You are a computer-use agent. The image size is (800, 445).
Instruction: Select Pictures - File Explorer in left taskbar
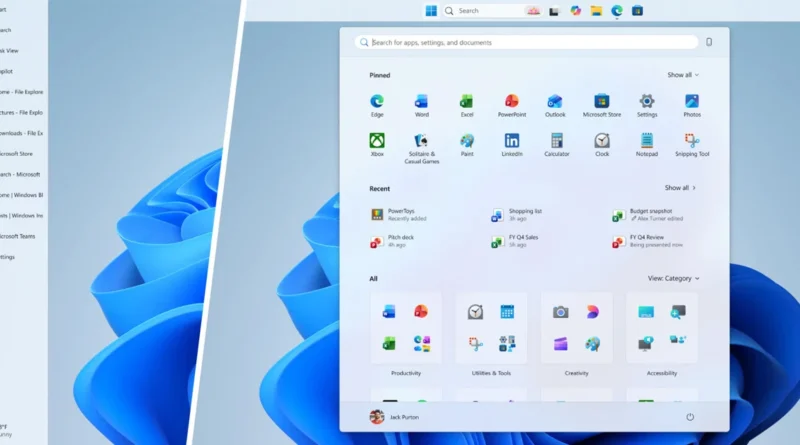[21, 112]
